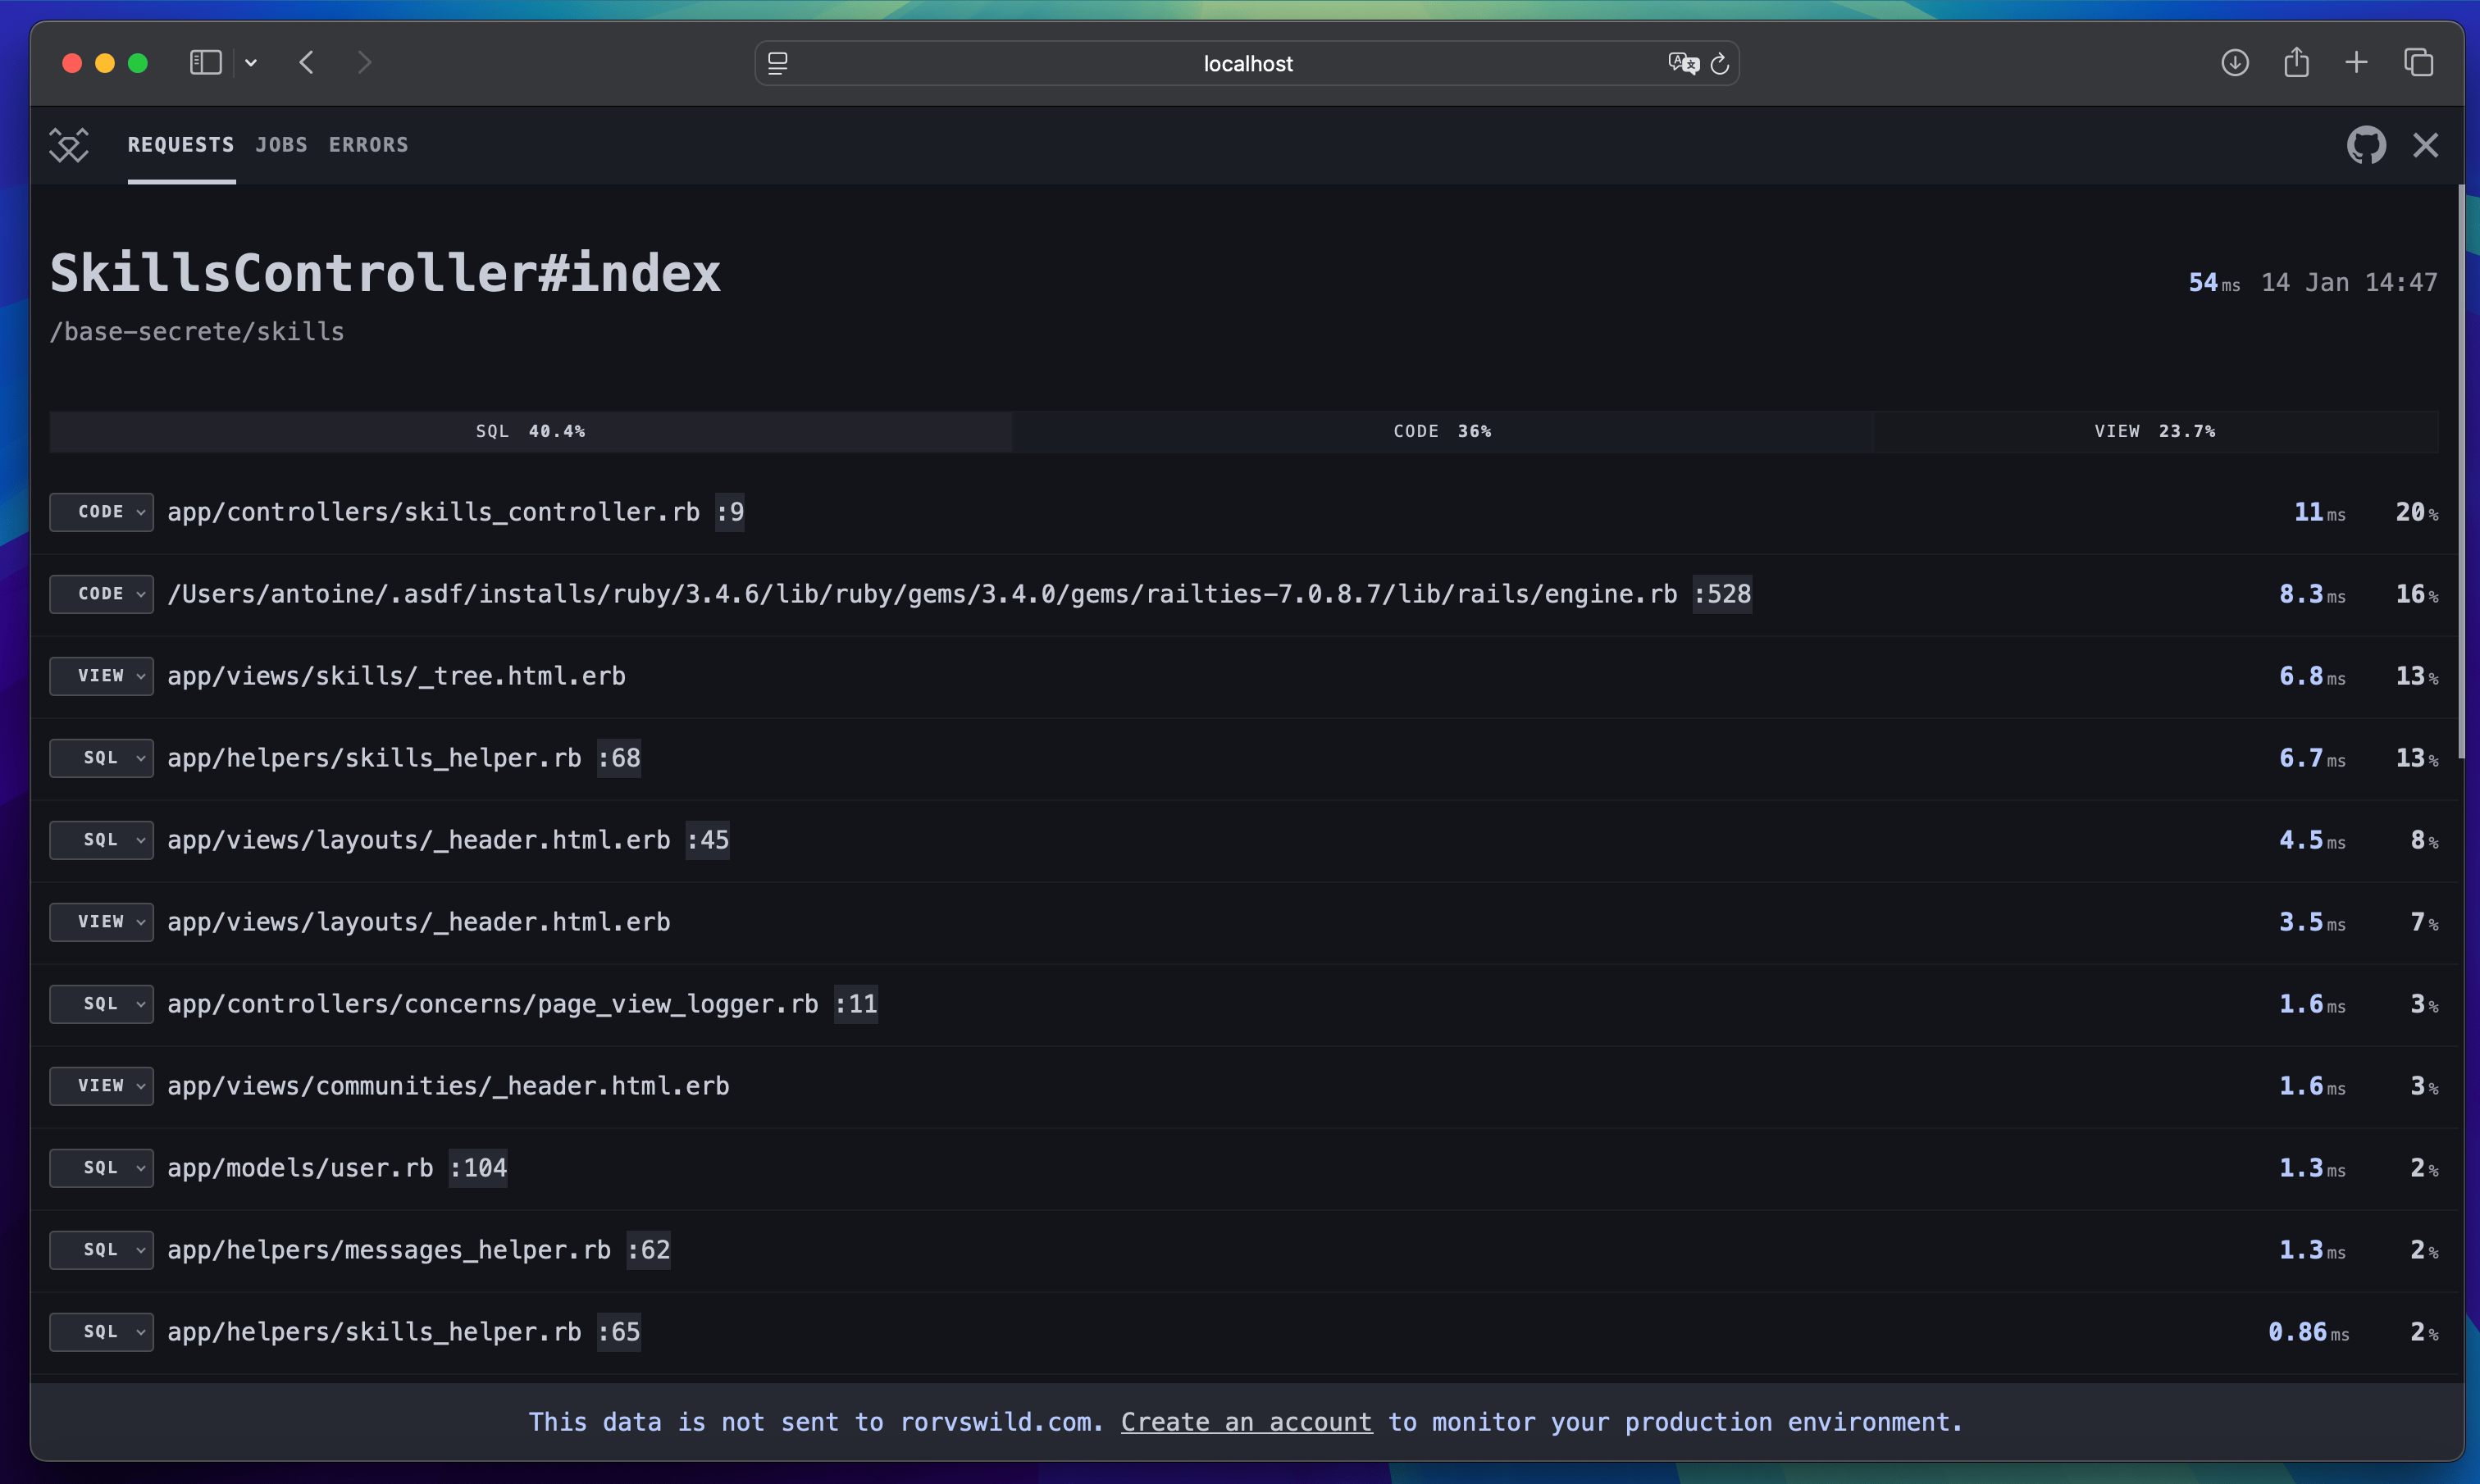The image size is (2480, 1484).
Task: Click the 'Create an account' link
Action: (1246, 1422)
